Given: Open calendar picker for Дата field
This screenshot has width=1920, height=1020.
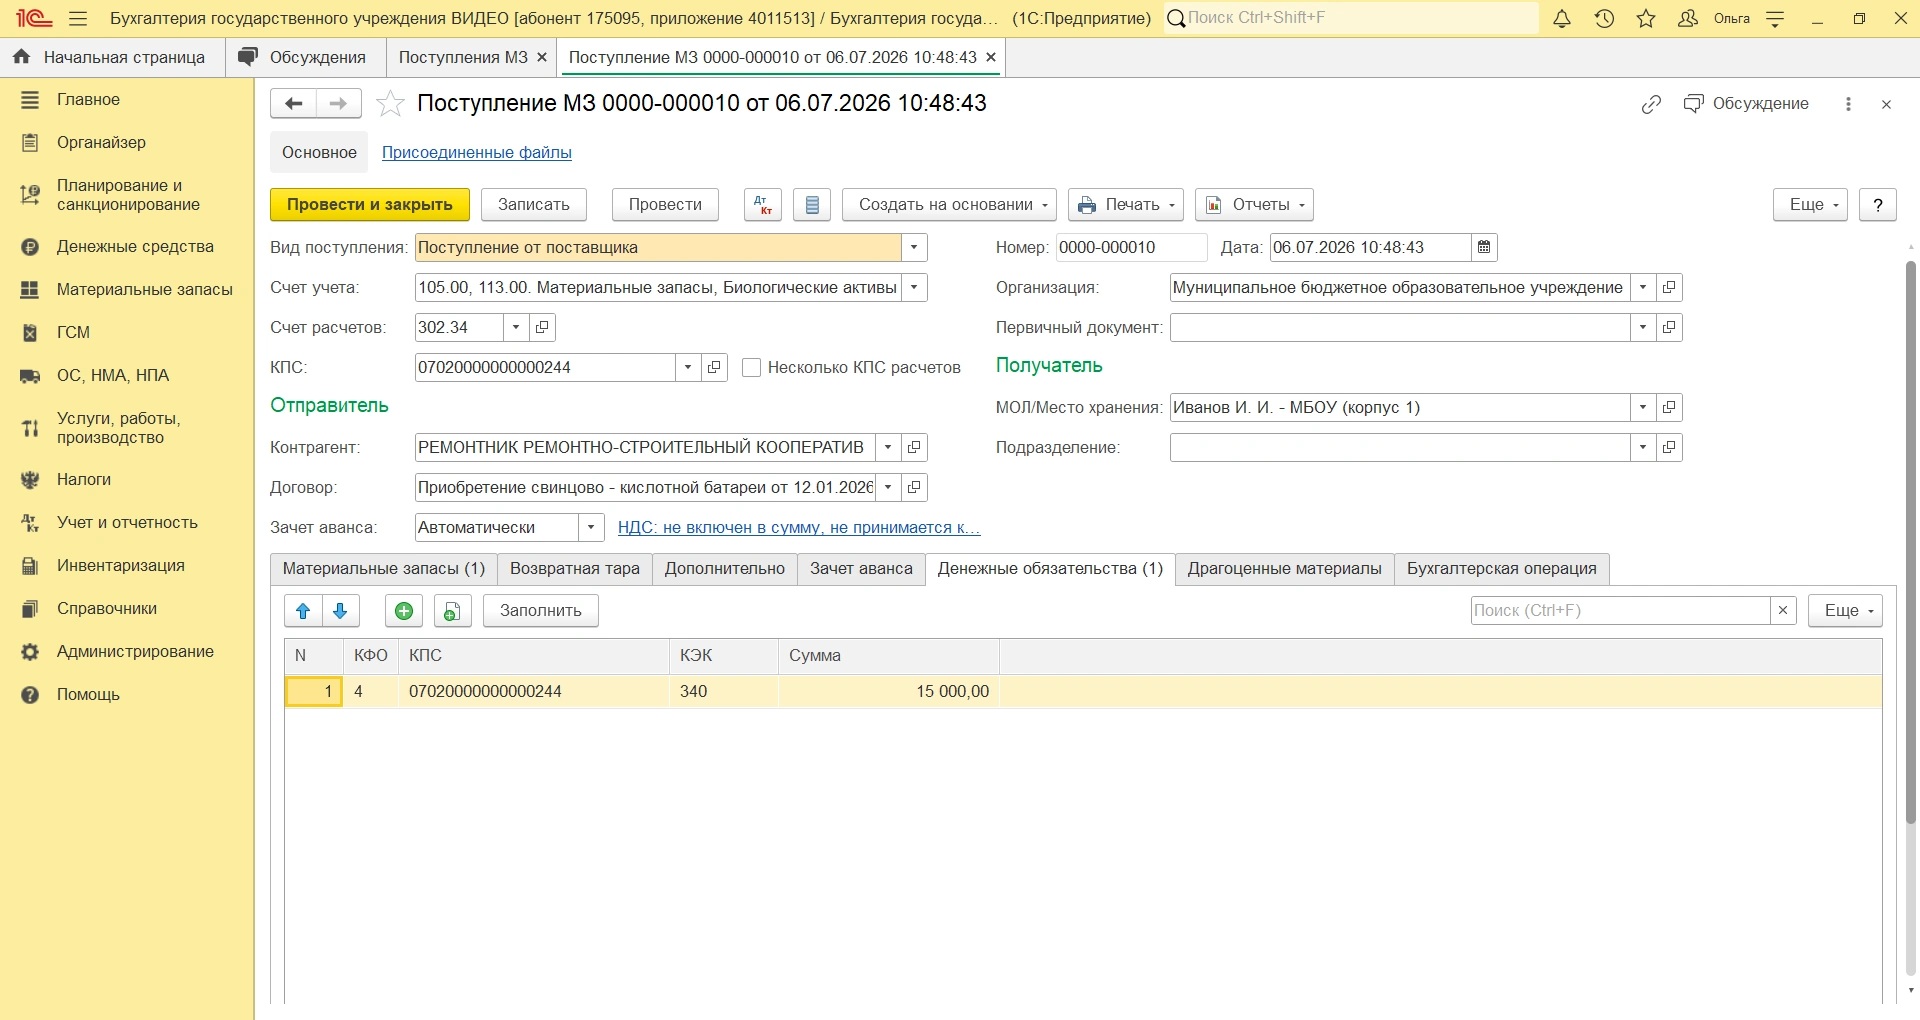Looking at the screenshot, I should pos(1484,247).
